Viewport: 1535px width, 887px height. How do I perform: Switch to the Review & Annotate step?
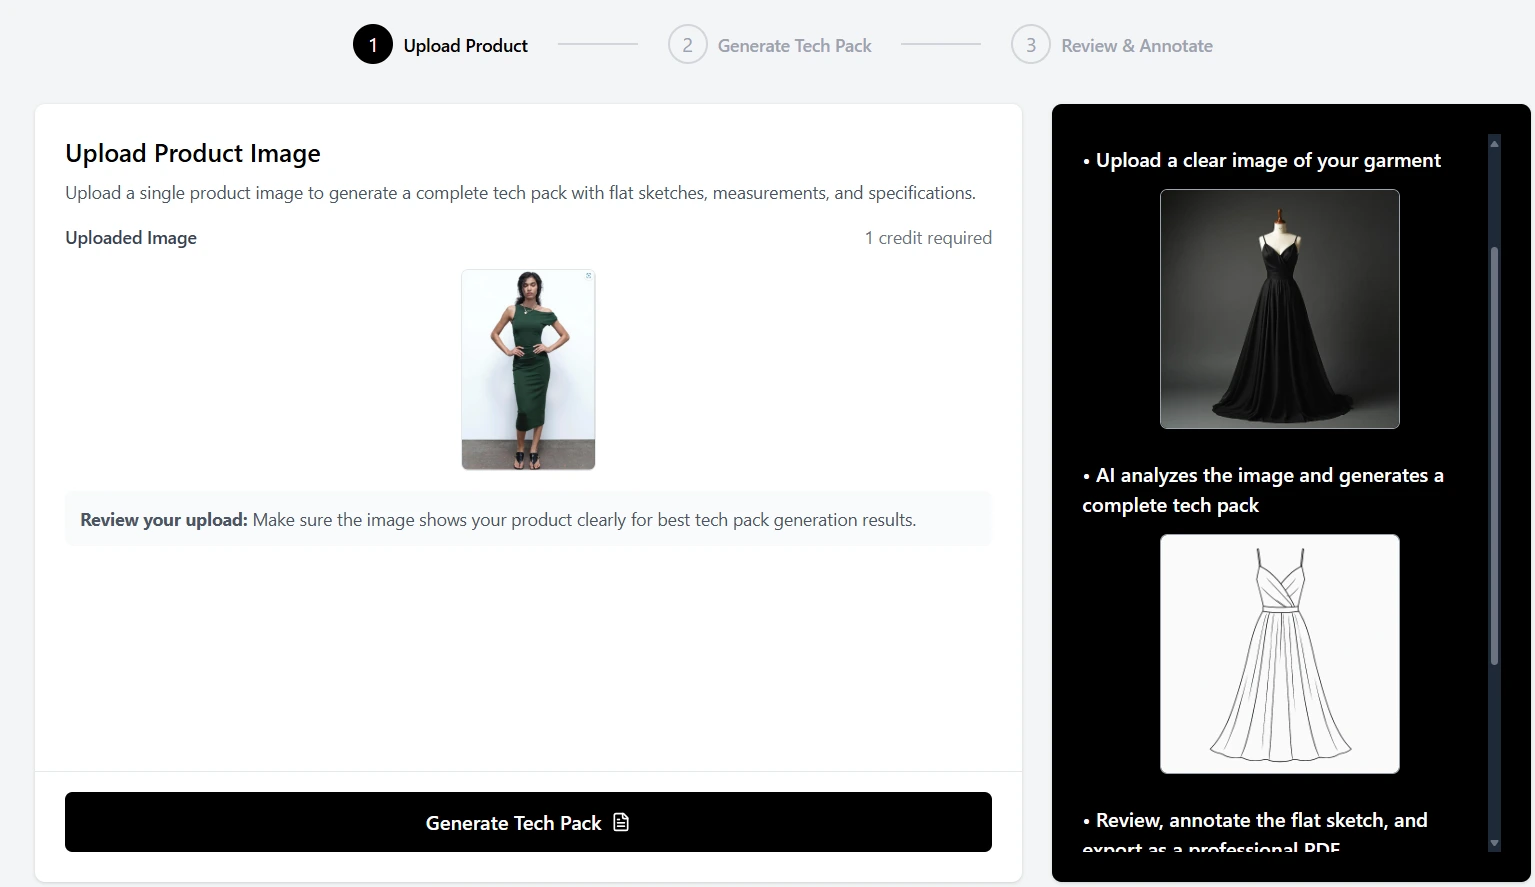pos(1136,46)
